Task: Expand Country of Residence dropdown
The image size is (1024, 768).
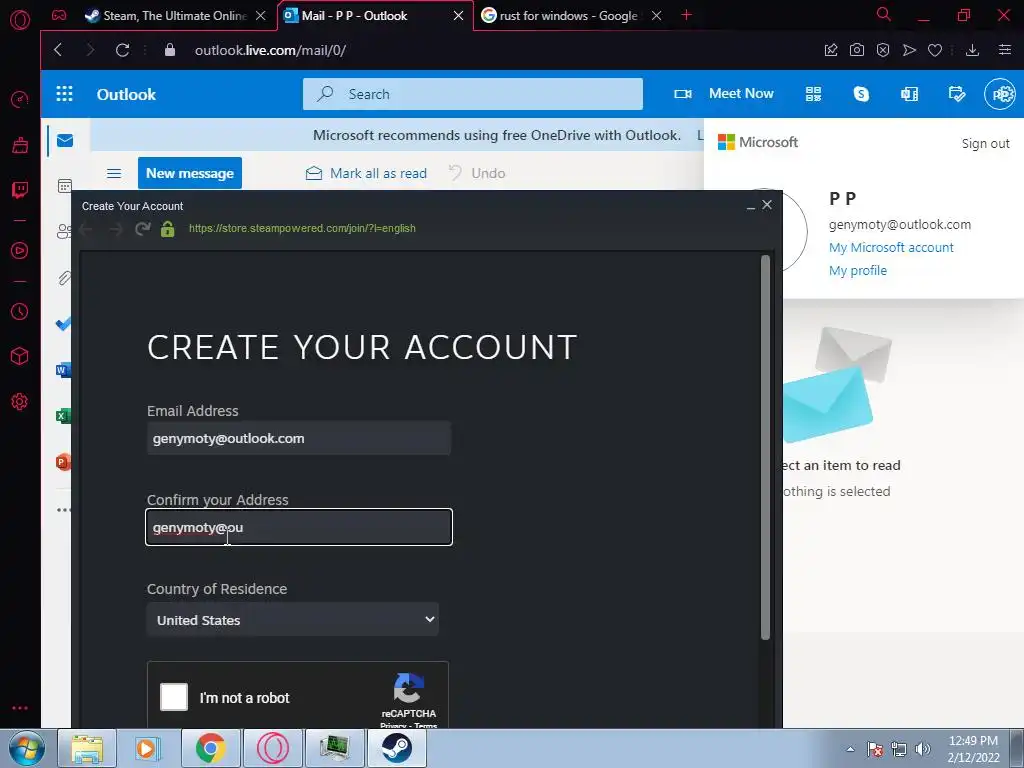Action: 293,620
